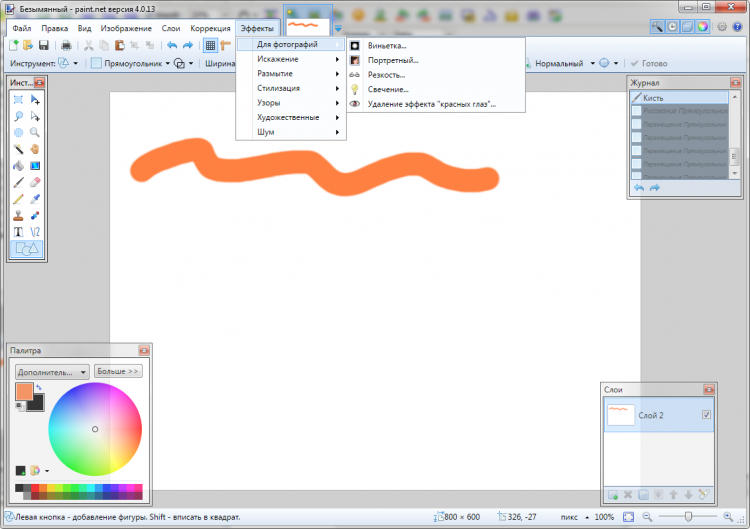Select the Pencil tool
750x529 pixels.
tap(18, 199)
